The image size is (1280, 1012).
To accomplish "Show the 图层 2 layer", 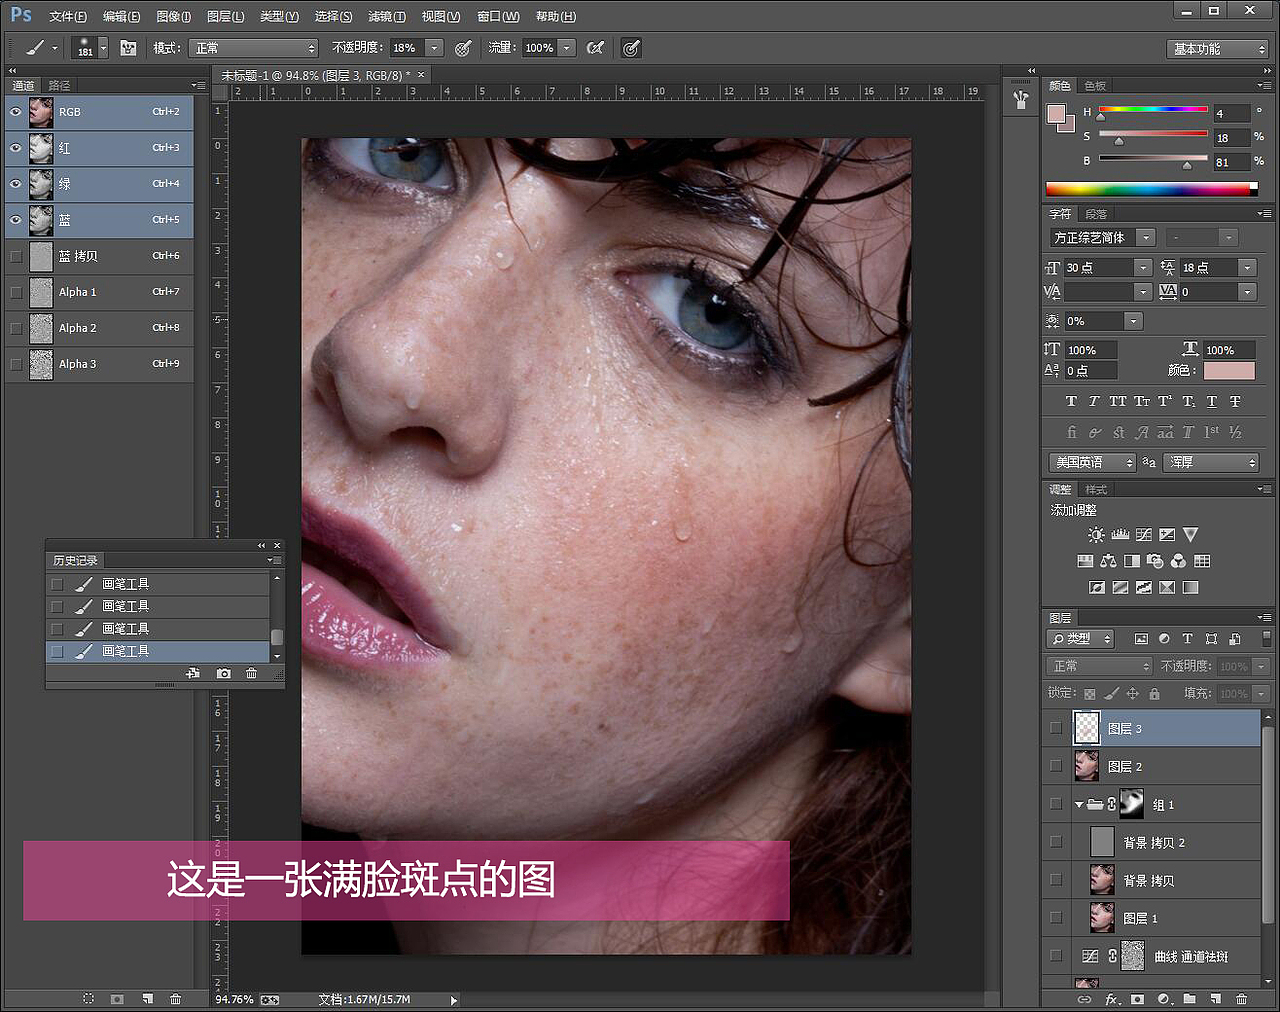I will point(1056,766).
